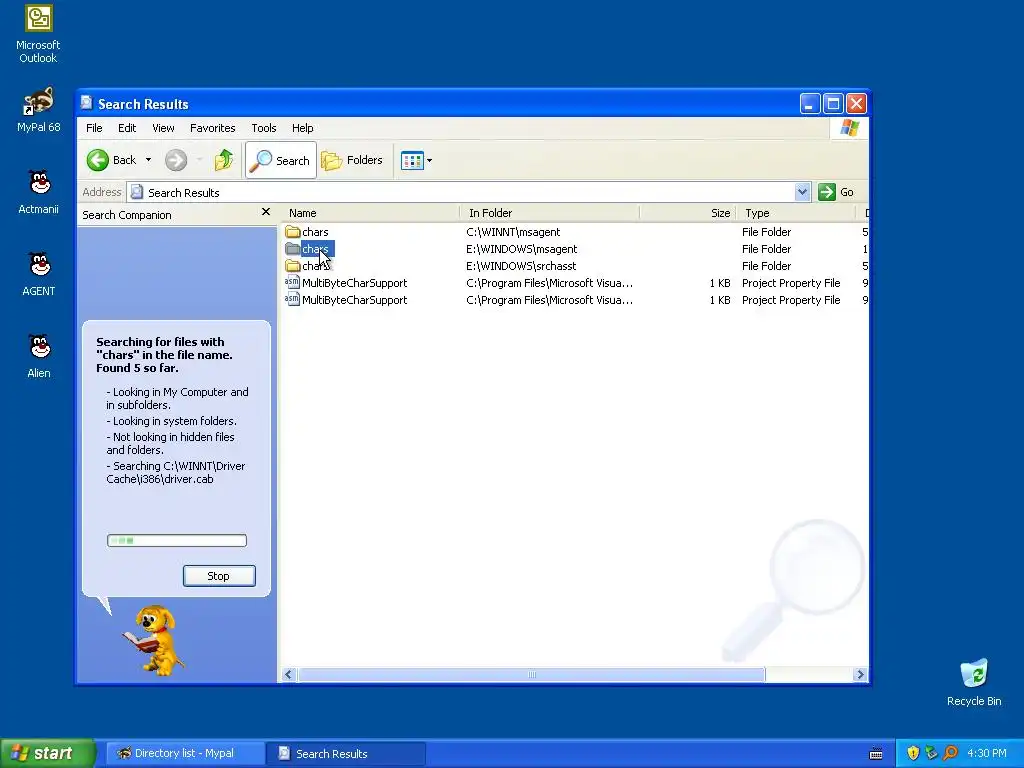The image size is (1024, 768).
Task: Launch MyPal 68 desktop shortcut
Action: 38,110
